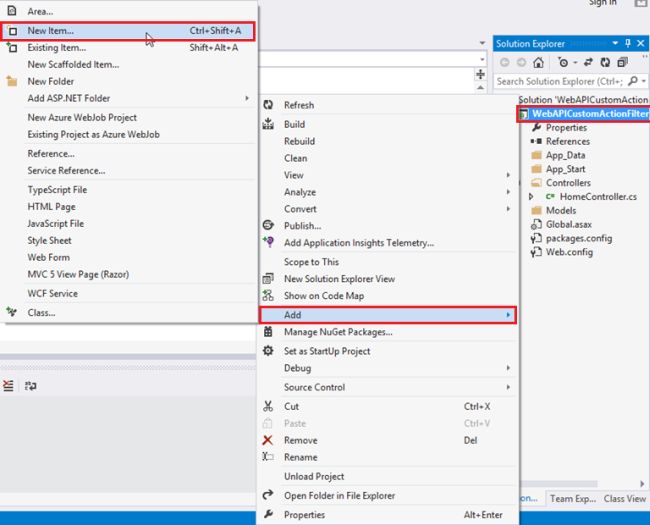The width and height of the screenshot is (650, 525).
Task: Choose Web Form entry
Action: point(128,258)
